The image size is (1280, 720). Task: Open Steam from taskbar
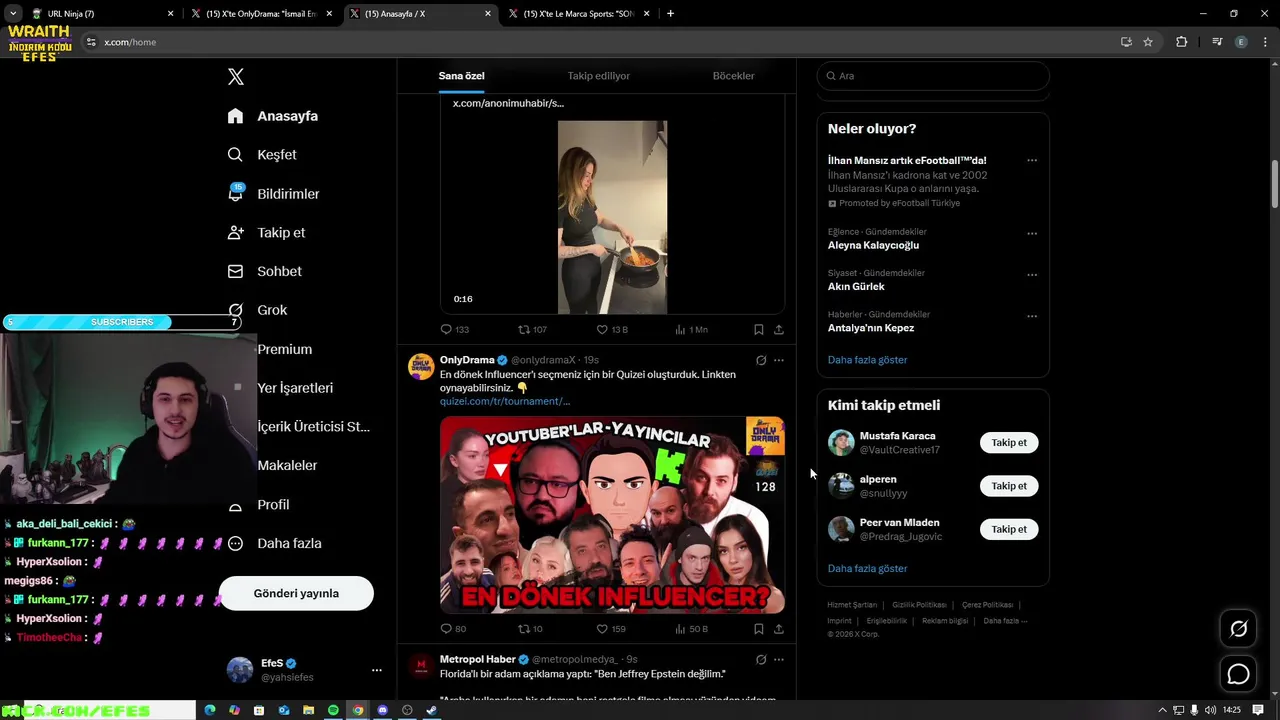coord(432,710)
